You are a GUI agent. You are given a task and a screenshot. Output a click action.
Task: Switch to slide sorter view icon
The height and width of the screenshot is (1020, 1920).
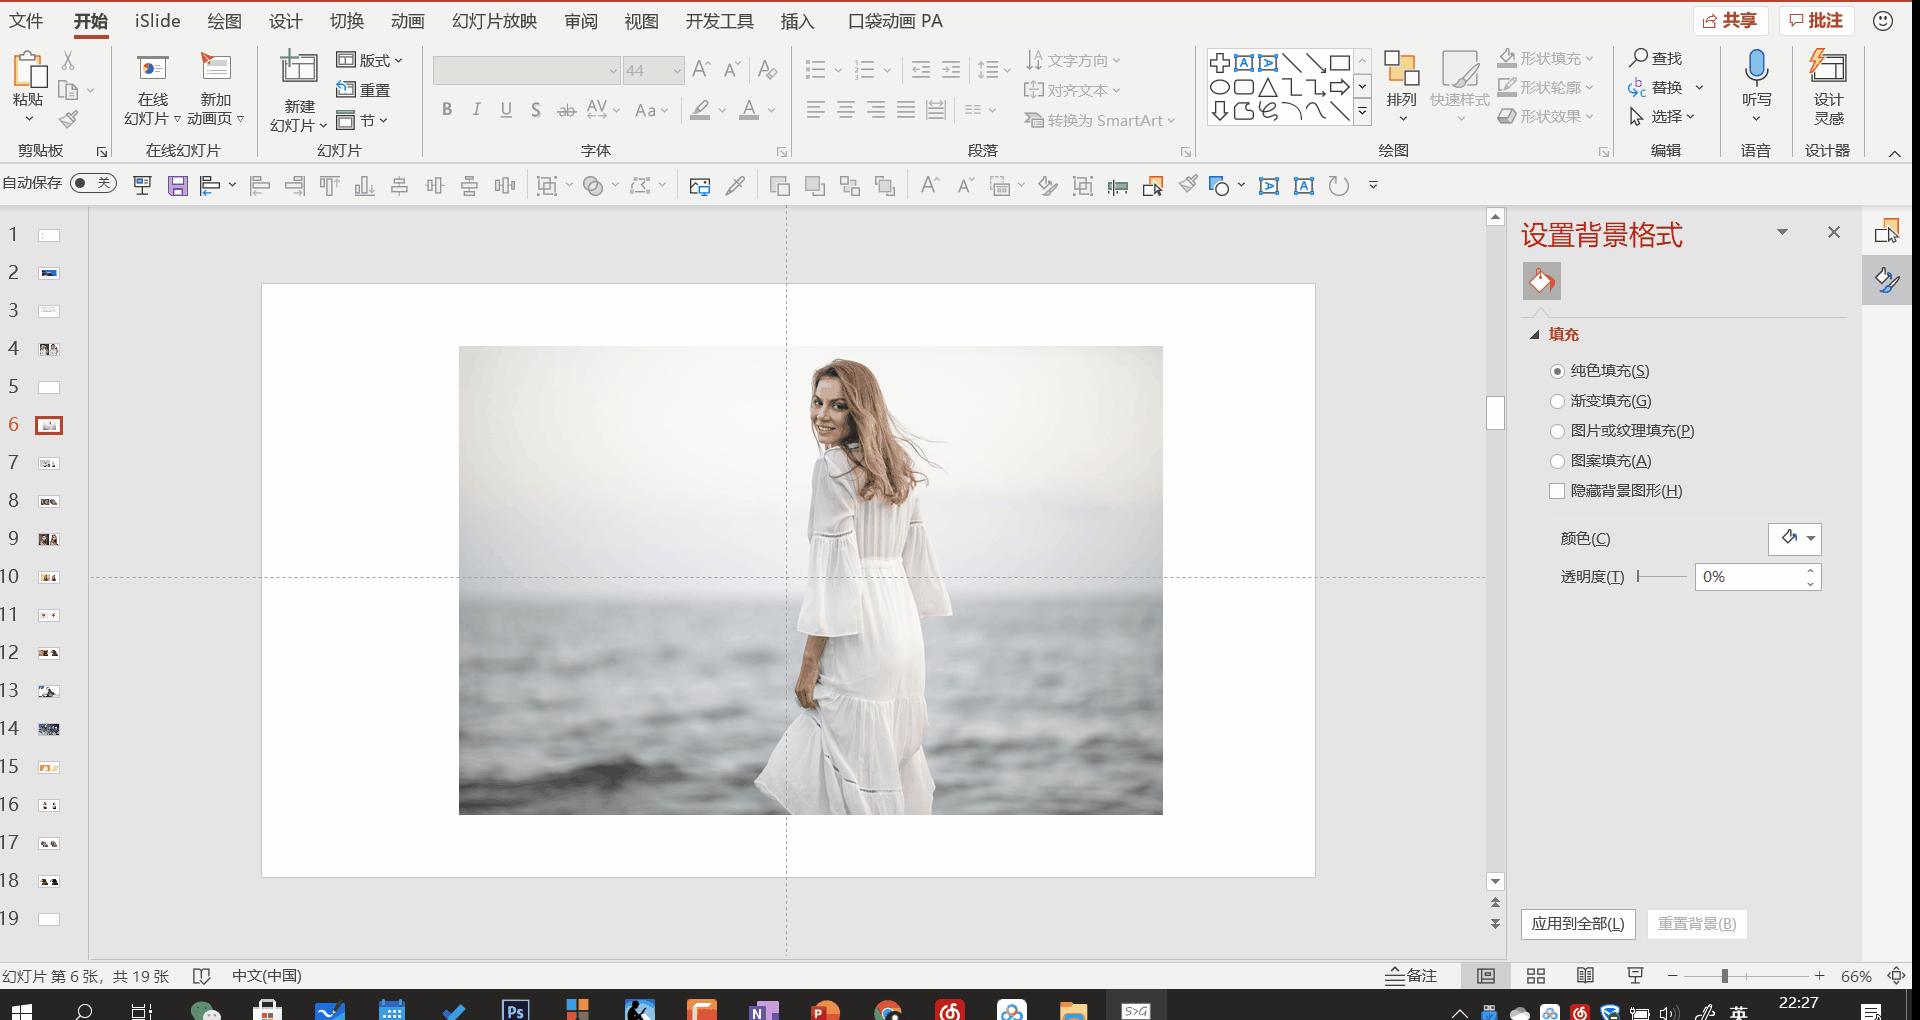[x=1536, y=976]
